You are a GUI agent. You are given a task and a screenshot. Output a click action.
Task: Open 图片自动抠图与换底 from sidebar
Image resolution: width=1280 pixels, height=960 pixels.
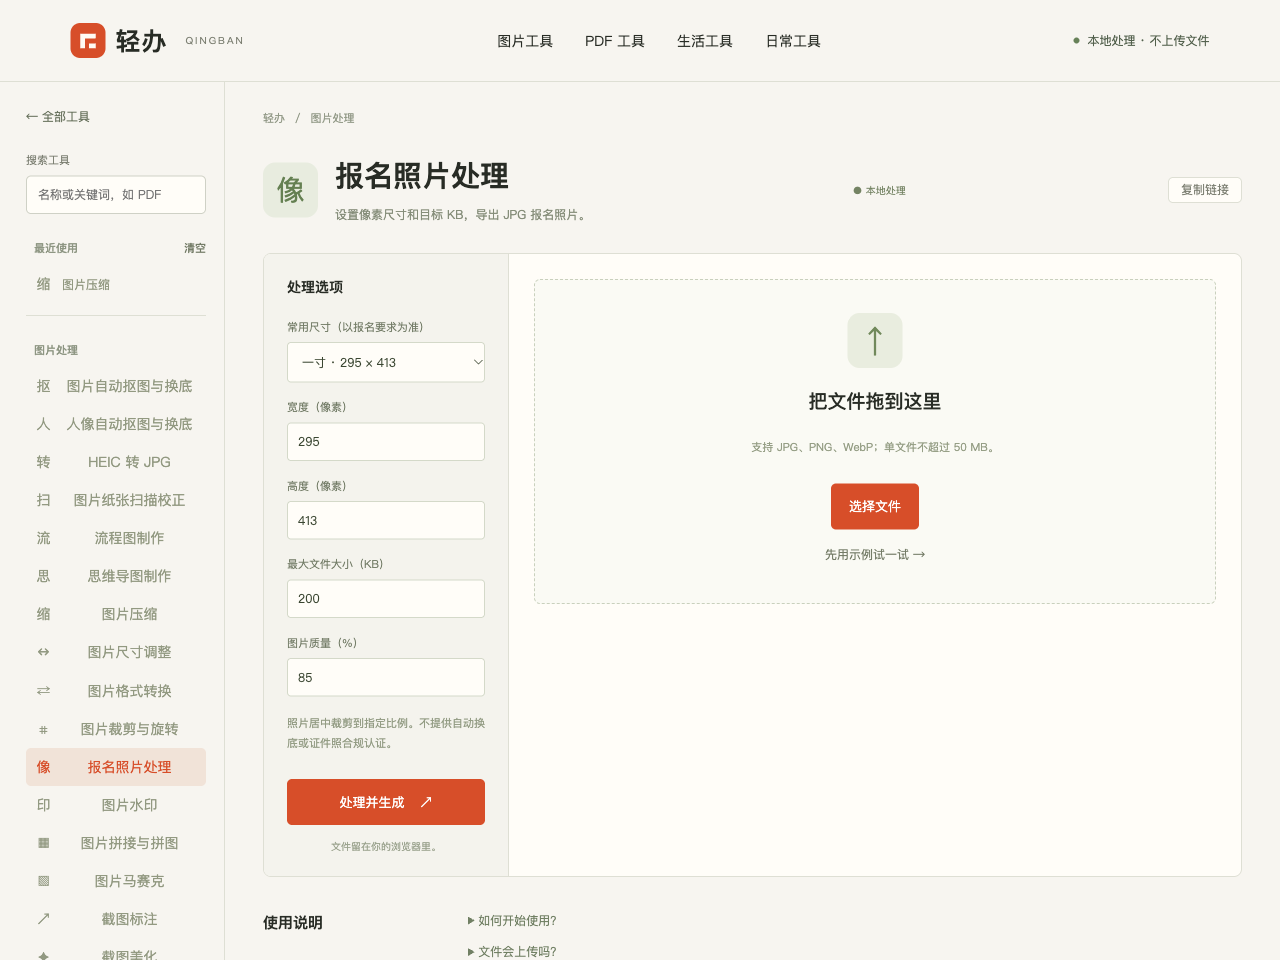[x=116, y=386]
